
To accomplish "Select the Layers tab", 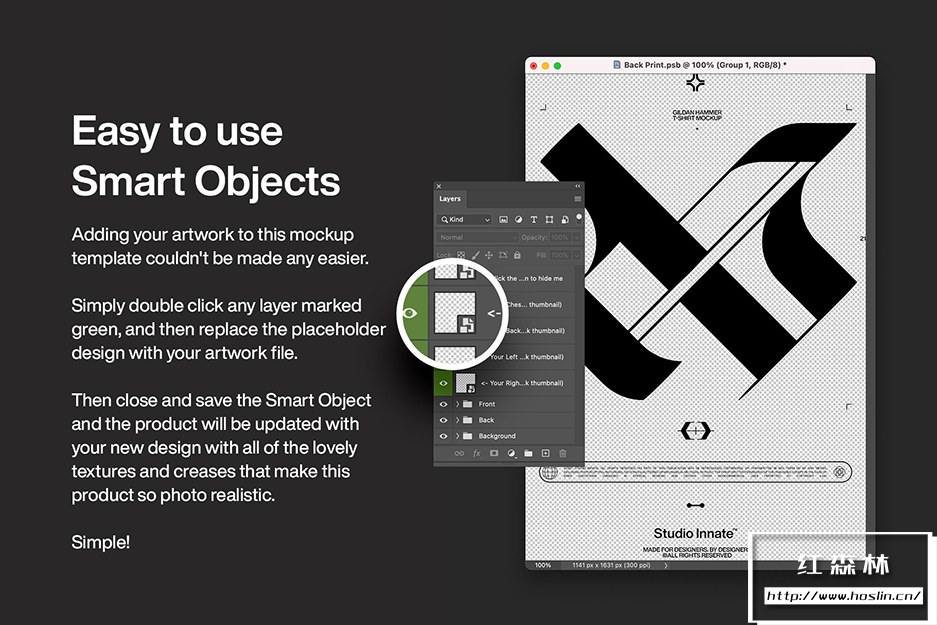I will point(450,199).
